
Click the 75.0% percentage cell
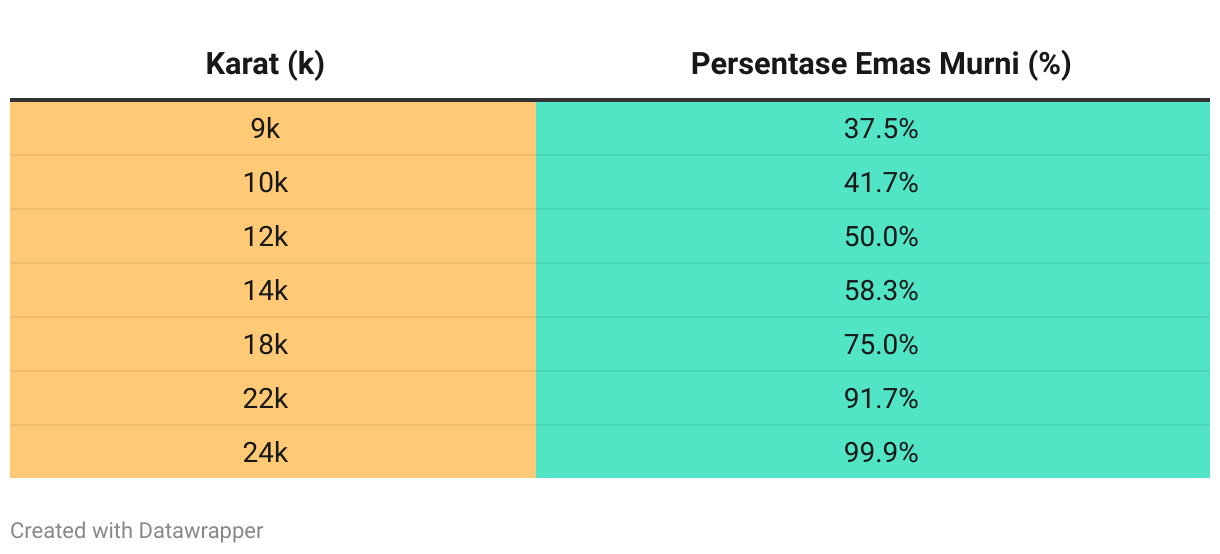pos(873,345)
